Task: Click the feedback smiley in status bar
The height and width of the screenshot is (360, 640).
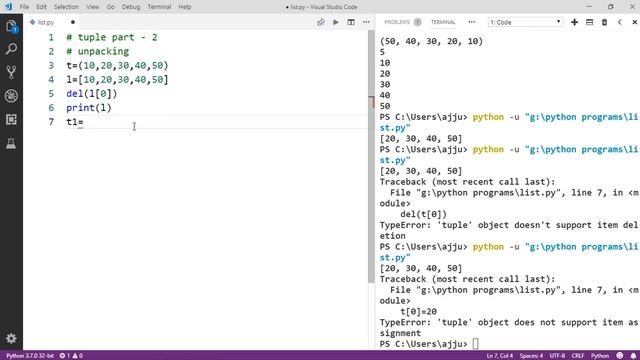Action: [x=620, y=356]
